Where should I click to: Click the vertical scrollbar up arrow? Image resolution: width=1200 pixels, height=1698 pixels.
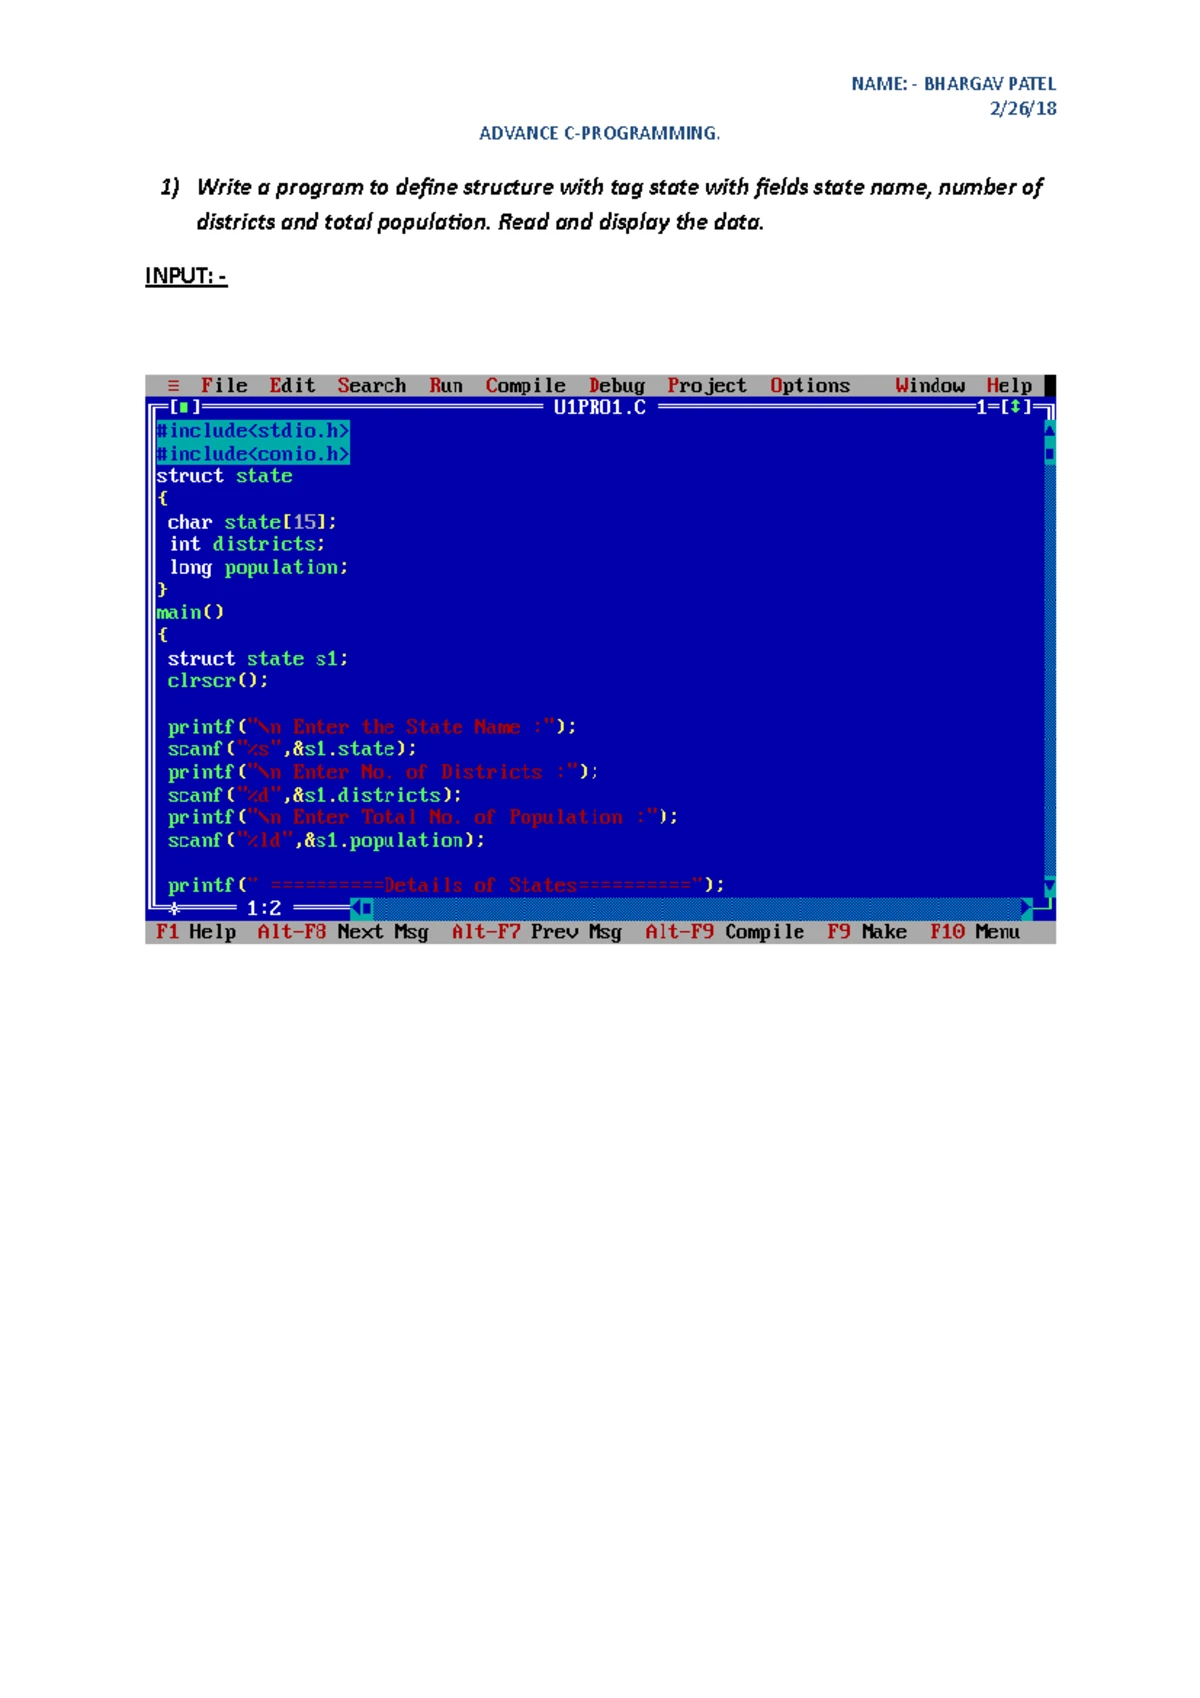coord(1050,430)
